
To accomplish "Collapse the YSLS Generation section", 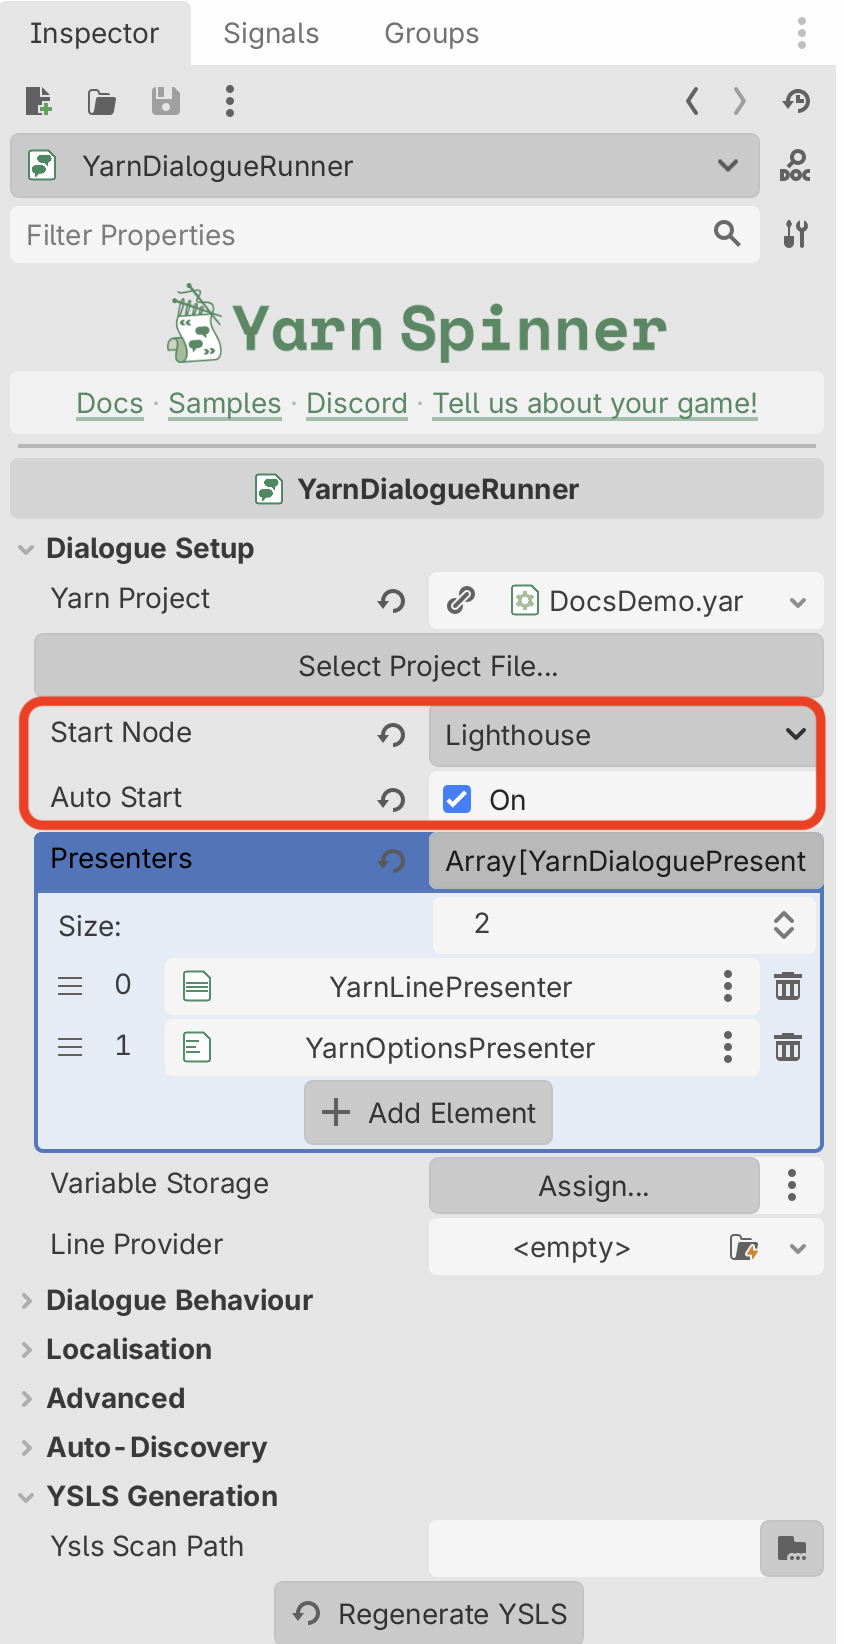I will pyautogui.click(x=27, y=1496).
